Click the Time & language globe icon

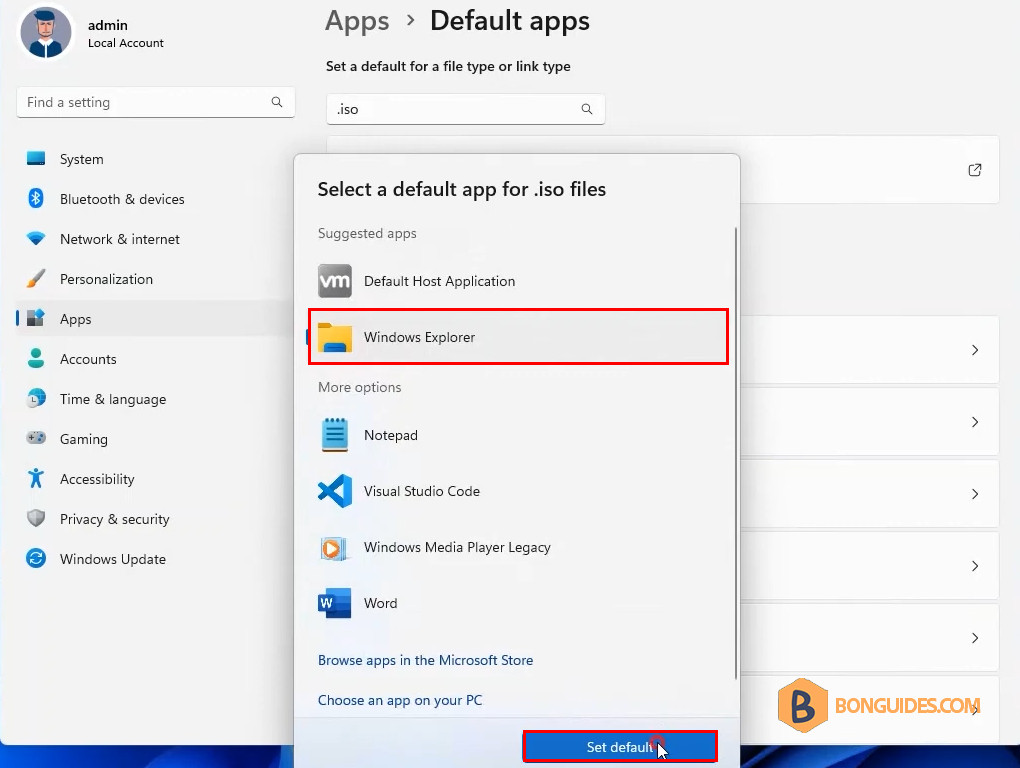[x=36, y=398]
